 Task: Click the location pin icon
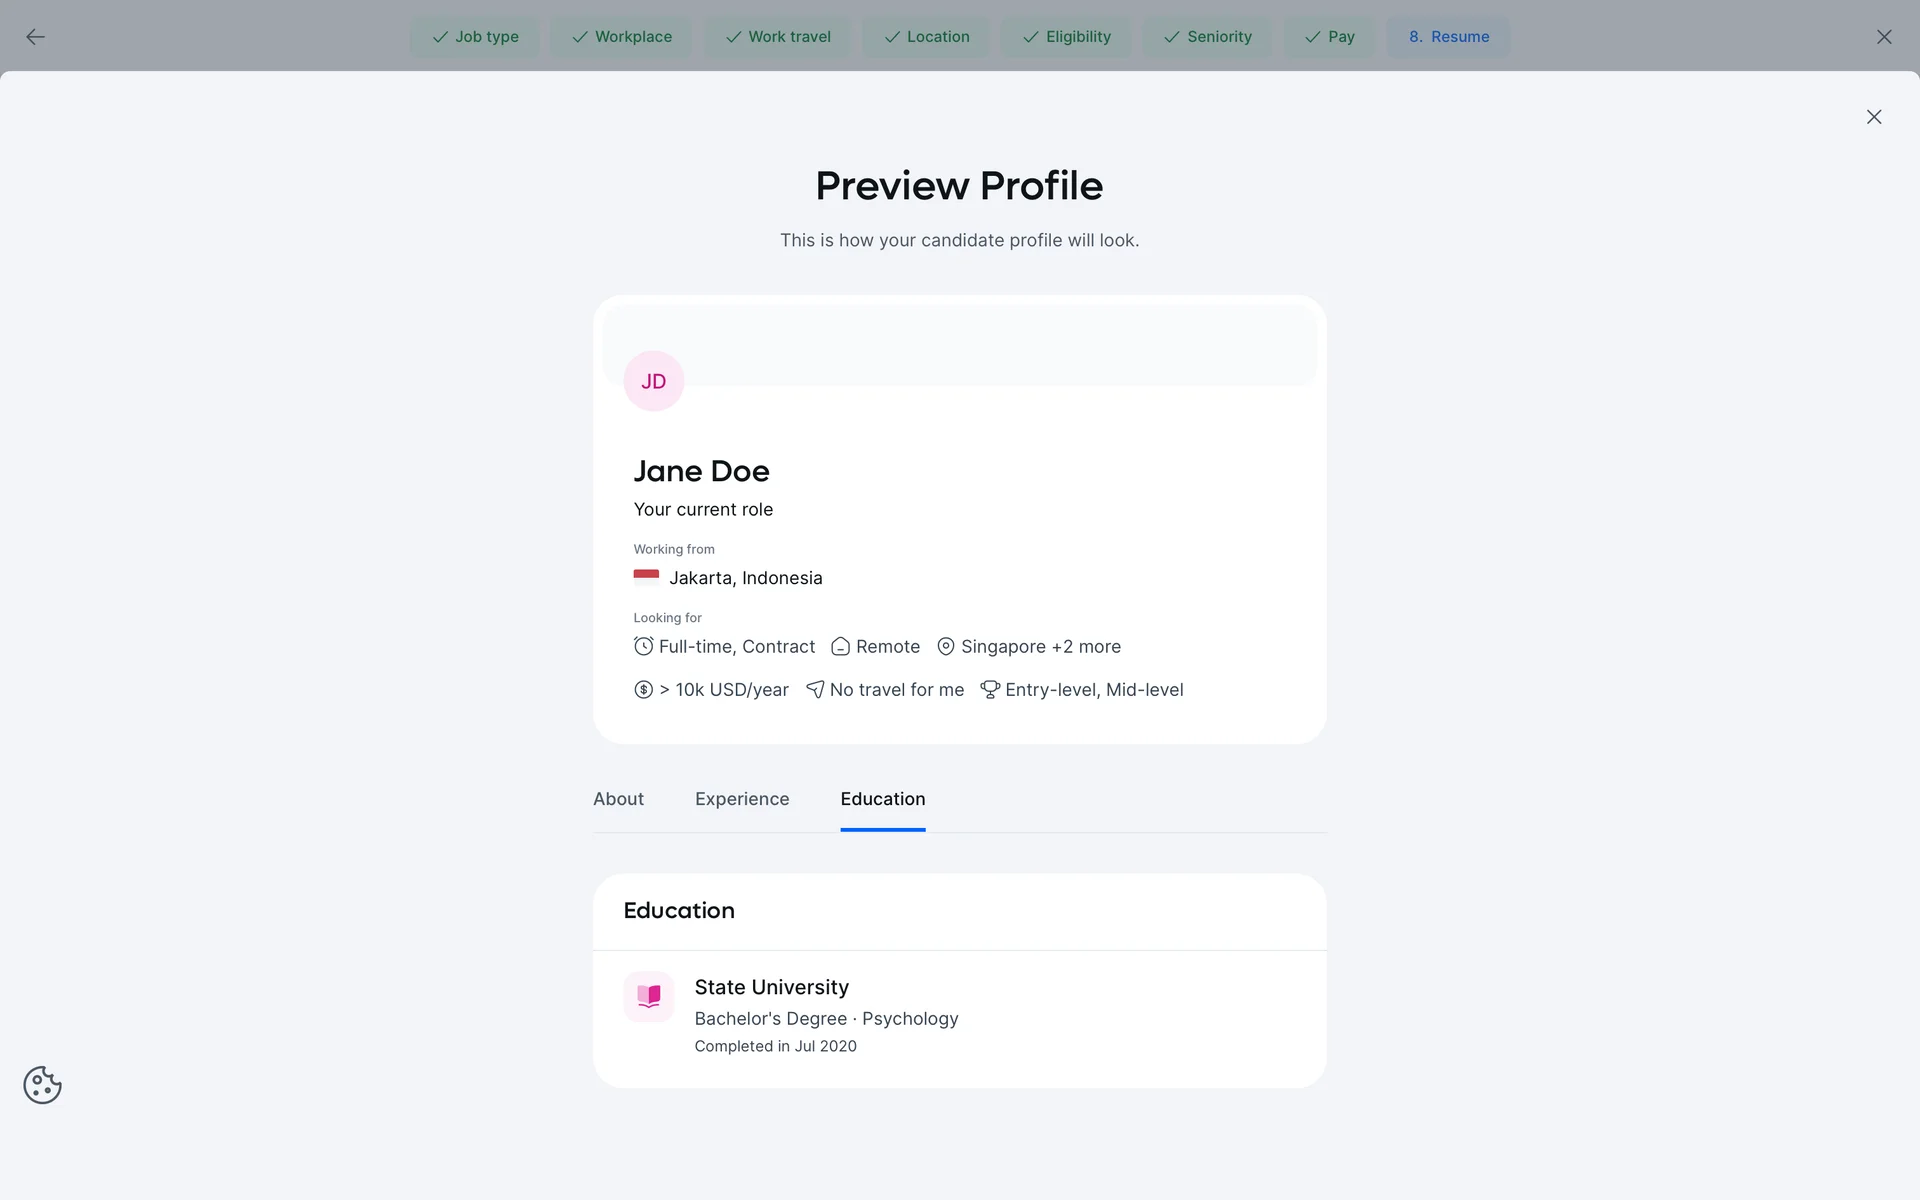[945, 646]
